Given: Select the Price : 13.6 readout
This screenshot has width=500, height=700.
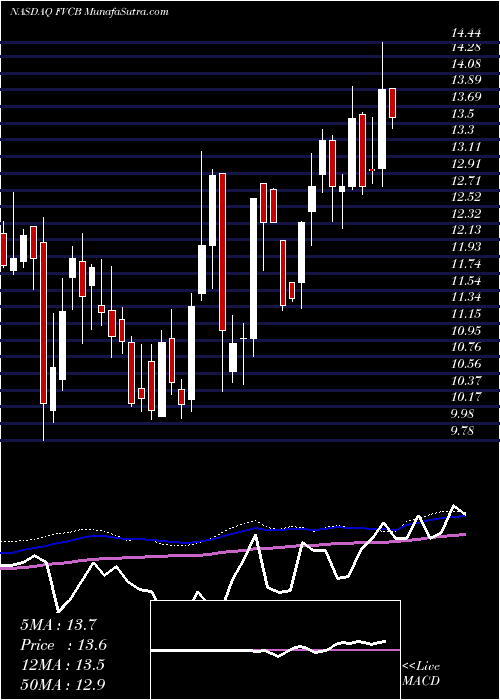Looking at the screenshot, I should [63, 645].
